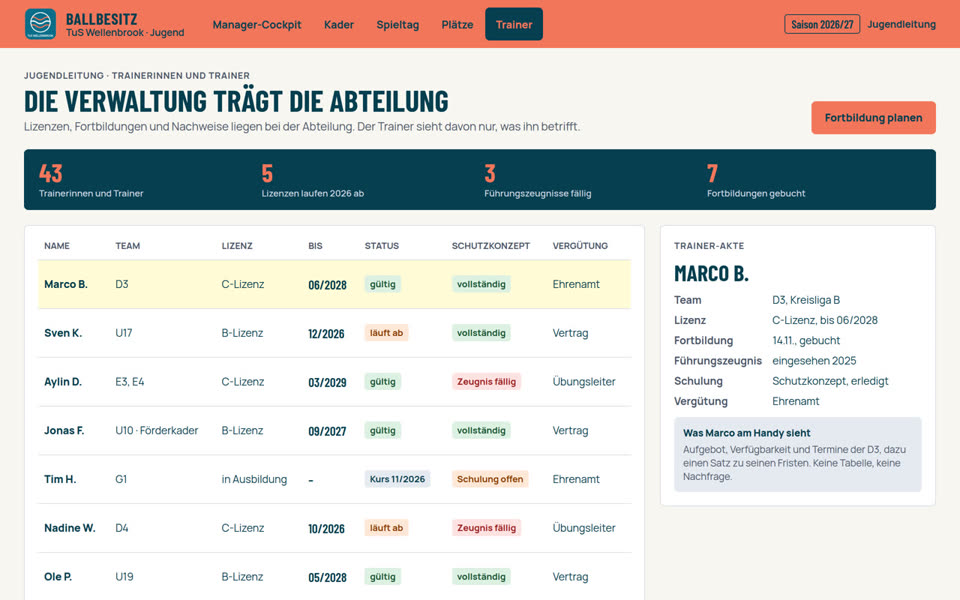This screenshot has width=960, height=600.
Task: Switch to Plätze in the navigation
Action: point(457,24)
